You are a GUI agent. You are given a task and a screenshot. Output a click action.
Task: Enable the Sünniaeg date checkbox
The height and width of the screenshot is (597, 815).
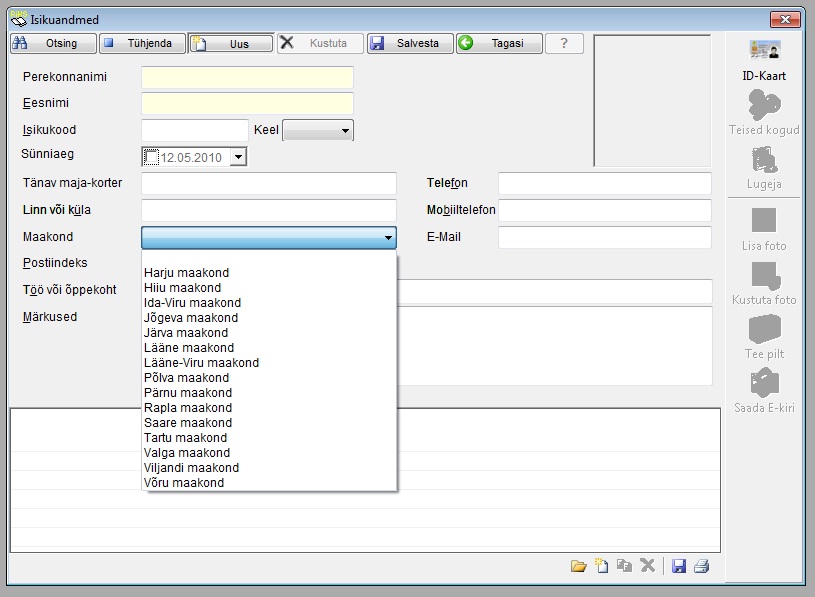click(152, 157)
